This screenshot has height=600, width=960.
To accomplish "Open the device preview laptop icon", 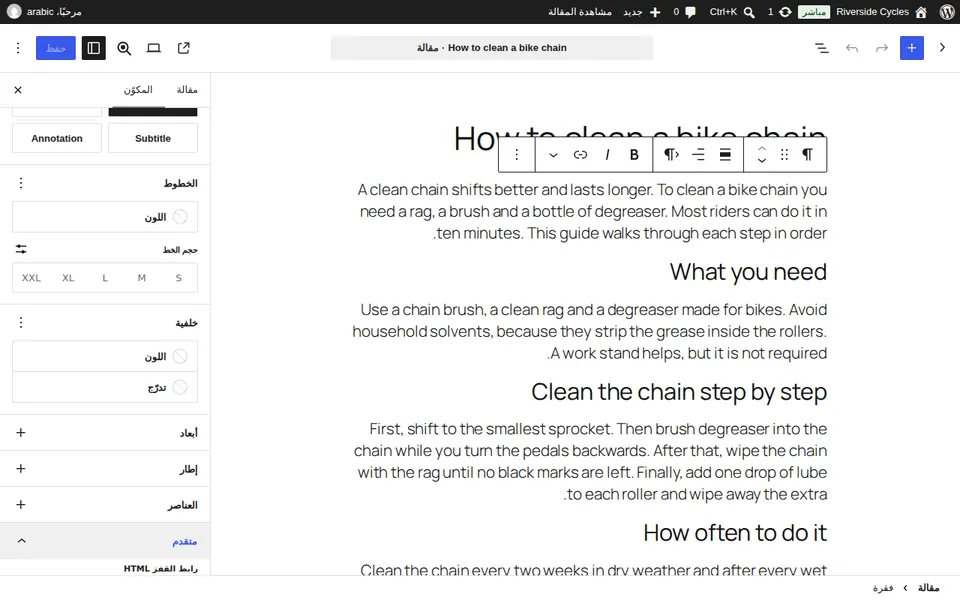I will pos(154,48).
